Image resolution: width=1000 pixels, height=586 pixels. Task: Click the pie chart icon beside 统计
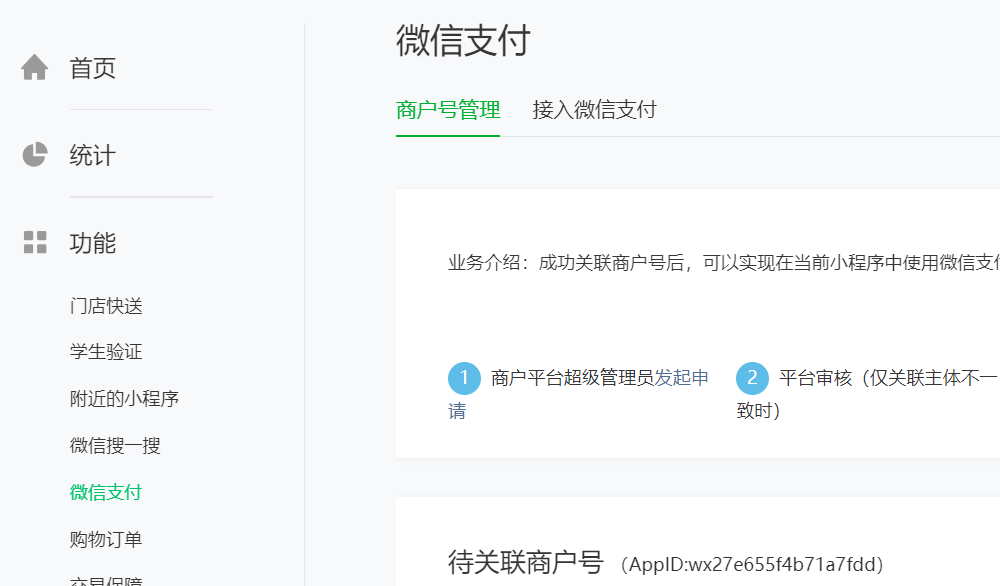click(x=34, y=155)
